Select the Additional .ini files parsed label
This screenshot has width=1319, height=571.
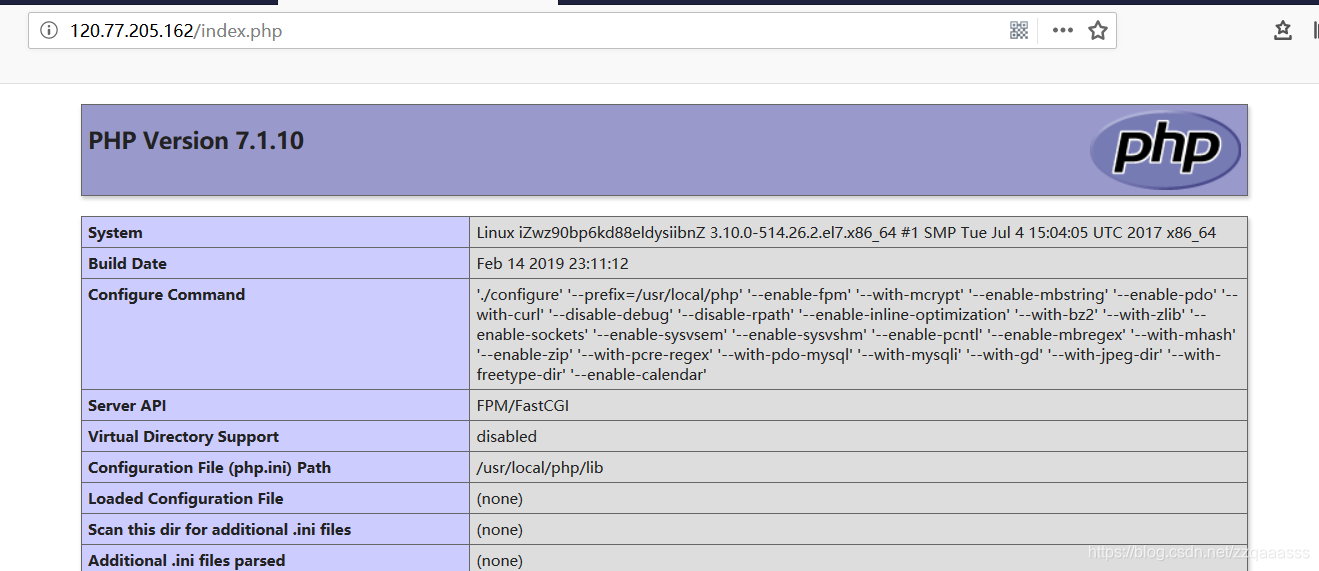(x=187, y=561)
